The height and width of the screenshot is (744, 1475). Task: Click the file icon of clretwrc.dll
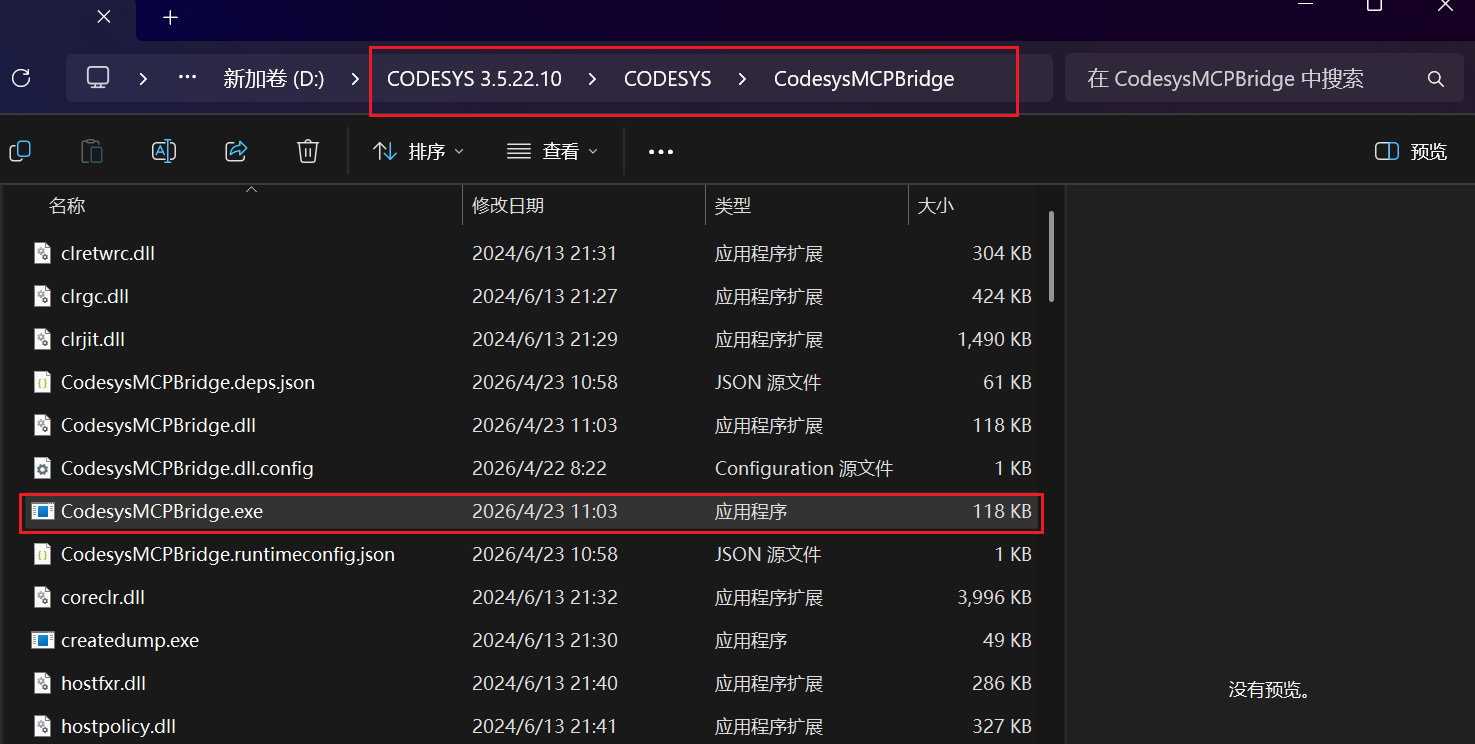coord(42,254)
